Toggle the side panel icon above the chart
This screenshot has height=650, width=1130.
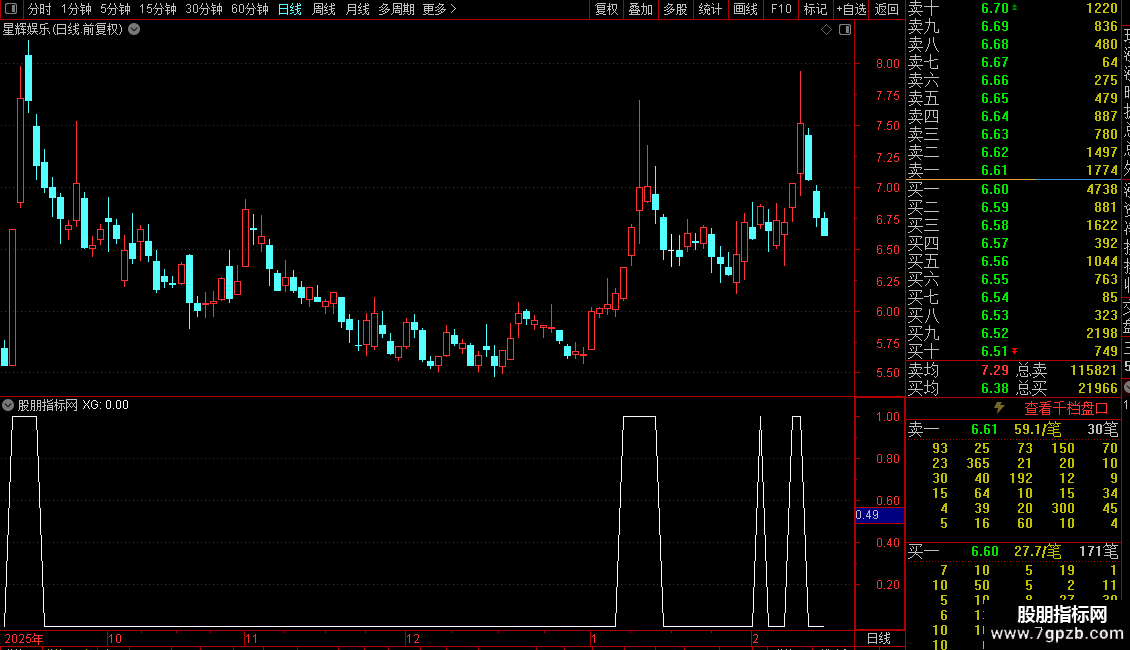click(x=845, y=30)
